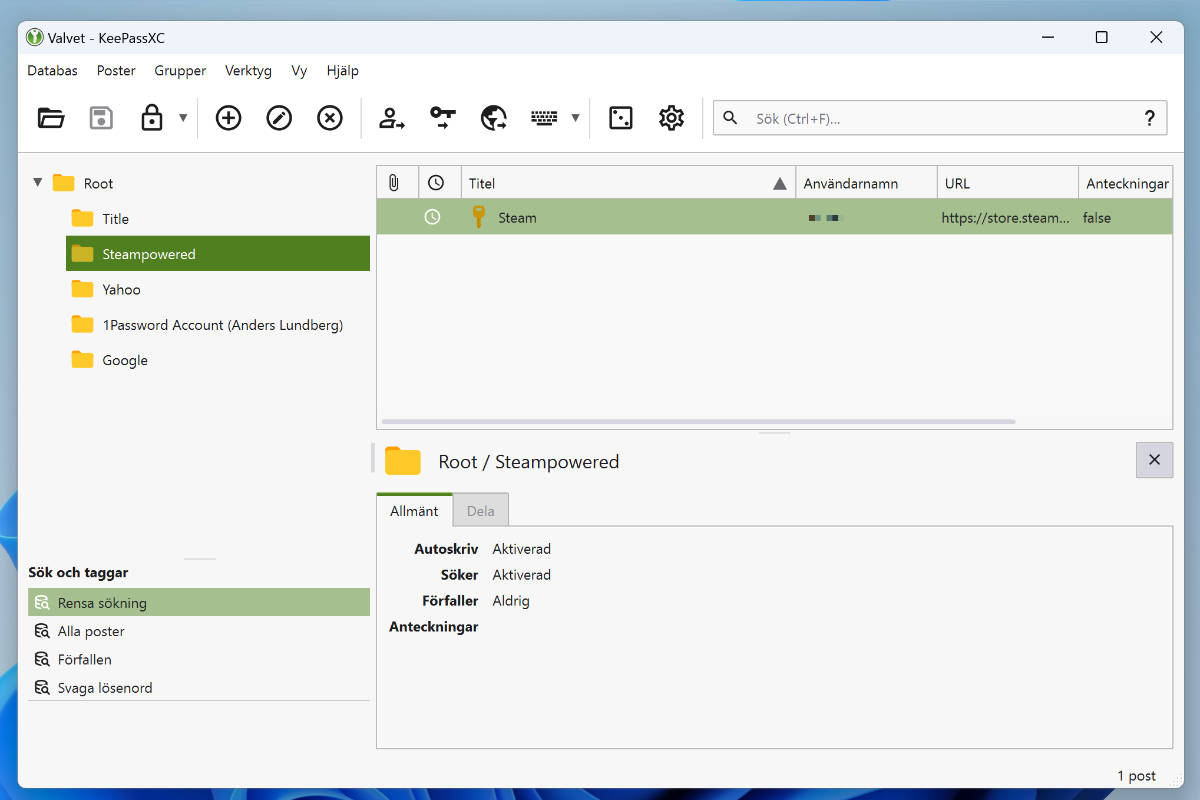Switch to the Dela tab

pyautogui.click(x=481, y=511)
